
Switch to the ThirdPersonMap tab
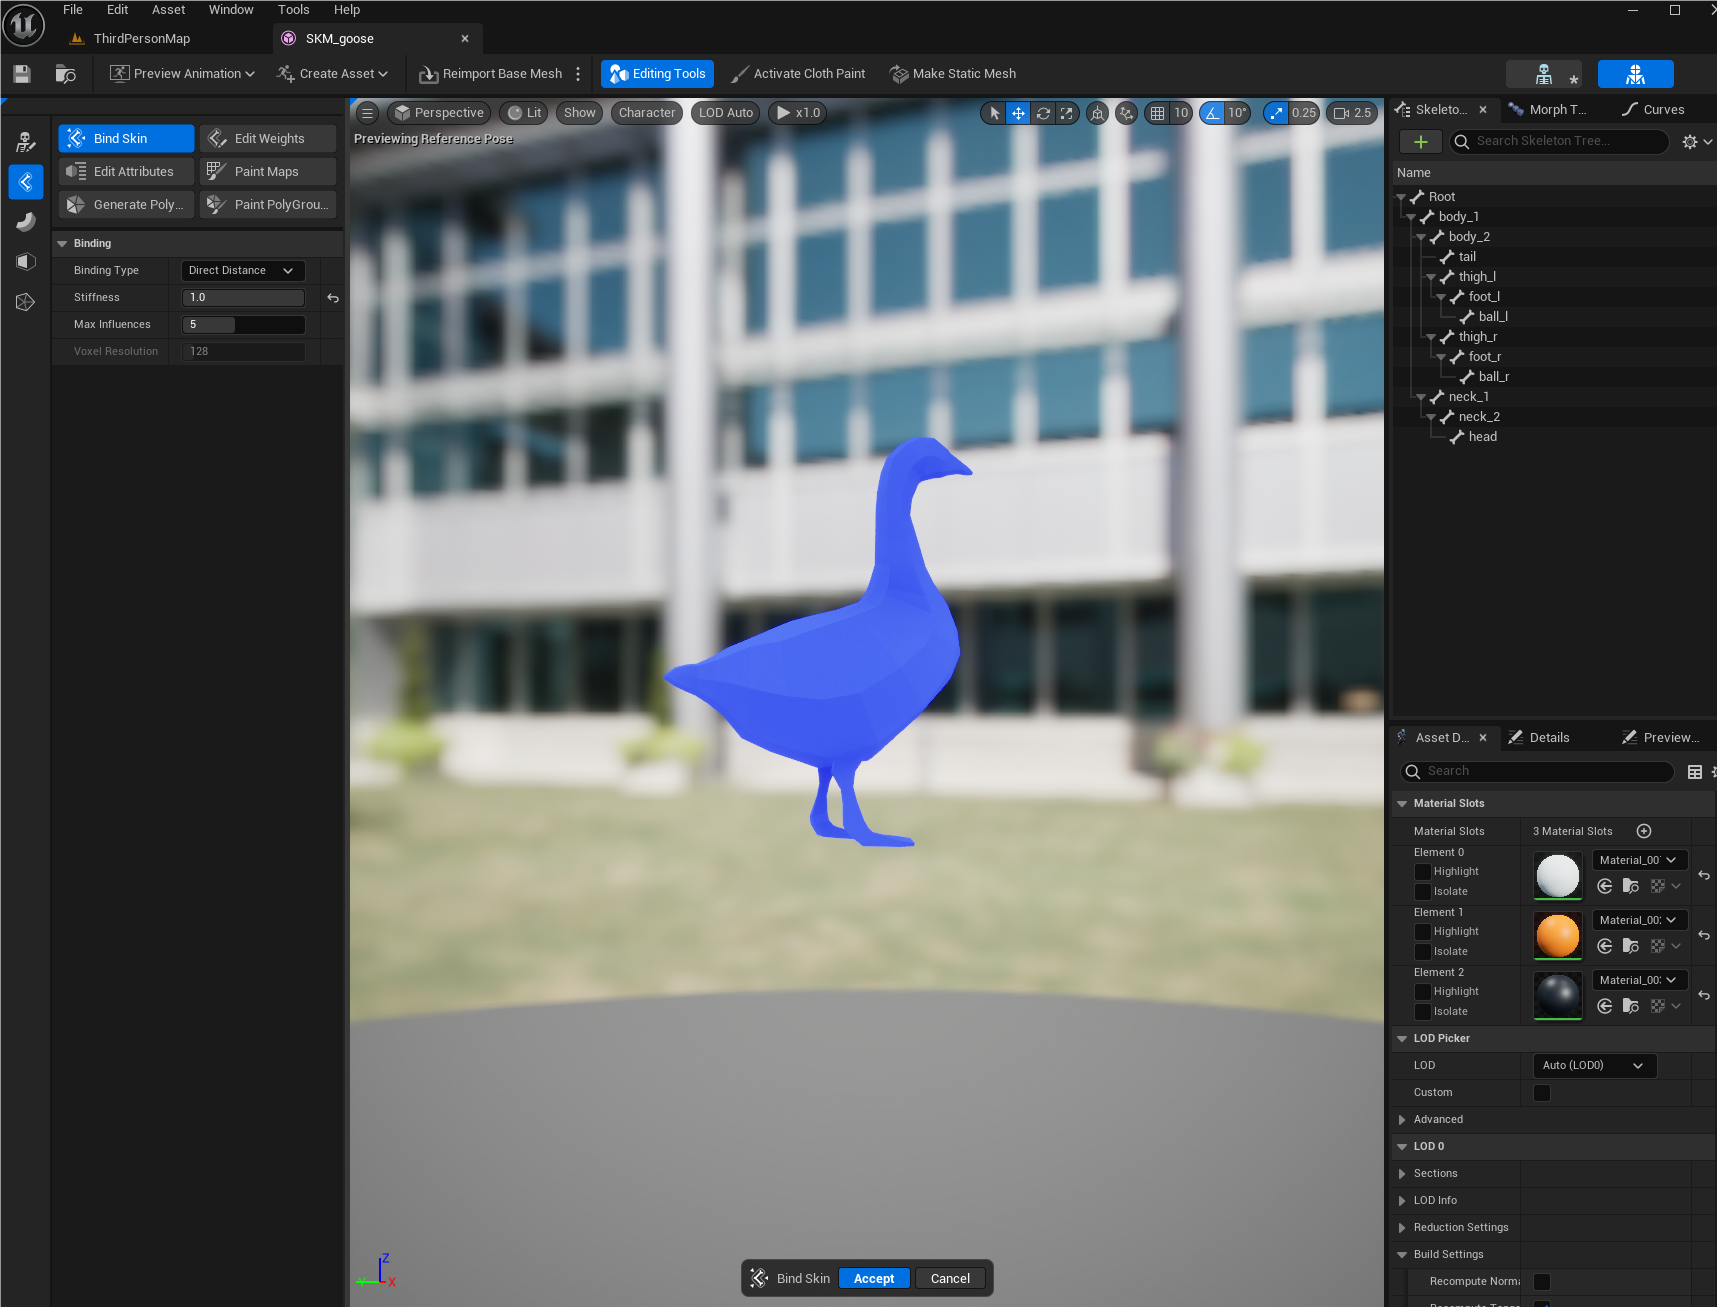pyautogui.click(x=141, y=39)
